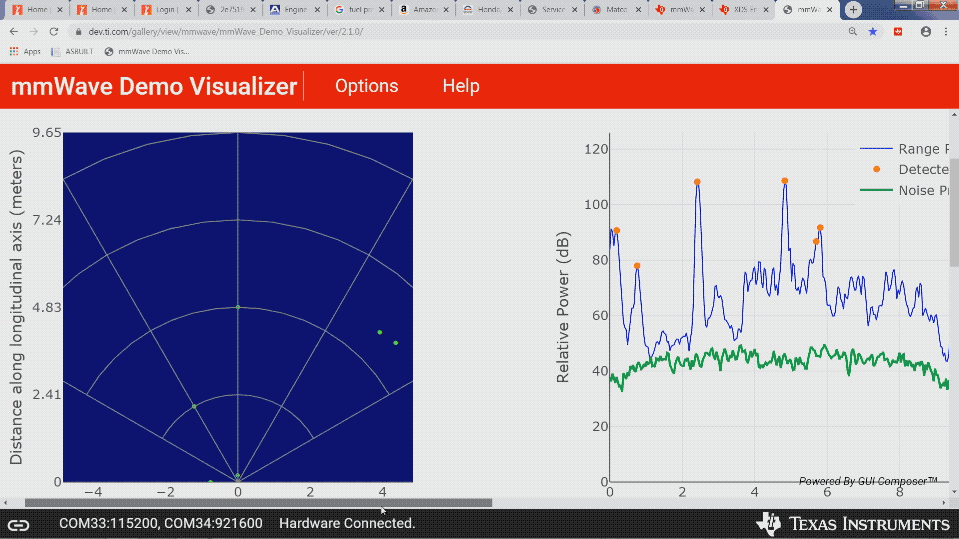
Task: Expand the Help menu
Action: [460, 86]
